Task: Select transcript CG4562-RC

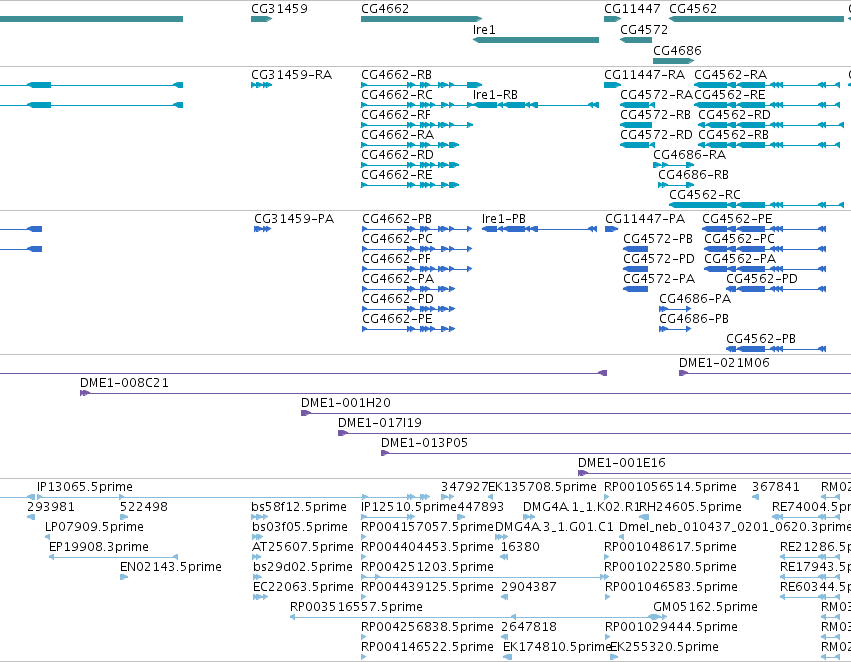Action: [x=704, y=195]
